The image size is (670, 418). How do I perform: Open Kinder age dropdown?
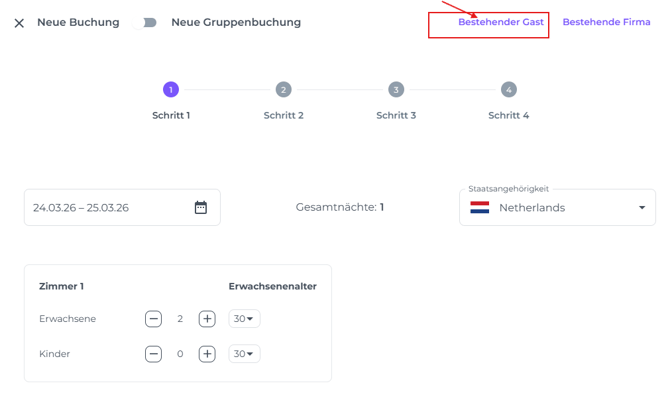(x=243, y=354)
